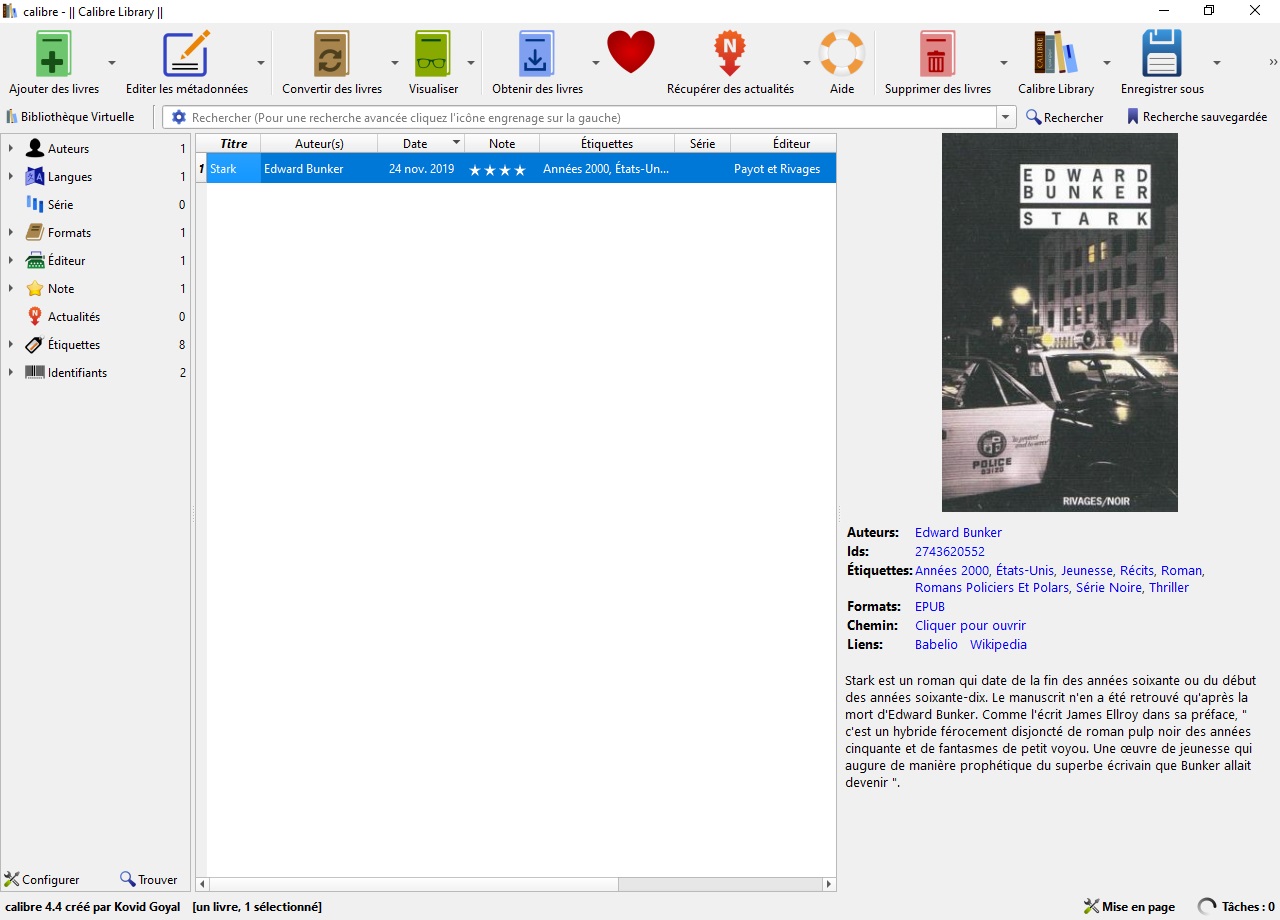Image resolution: width=1280 pixels, height=920 pixels.
Task: Launch Convertir des livres
Action: tap(331, 53)
